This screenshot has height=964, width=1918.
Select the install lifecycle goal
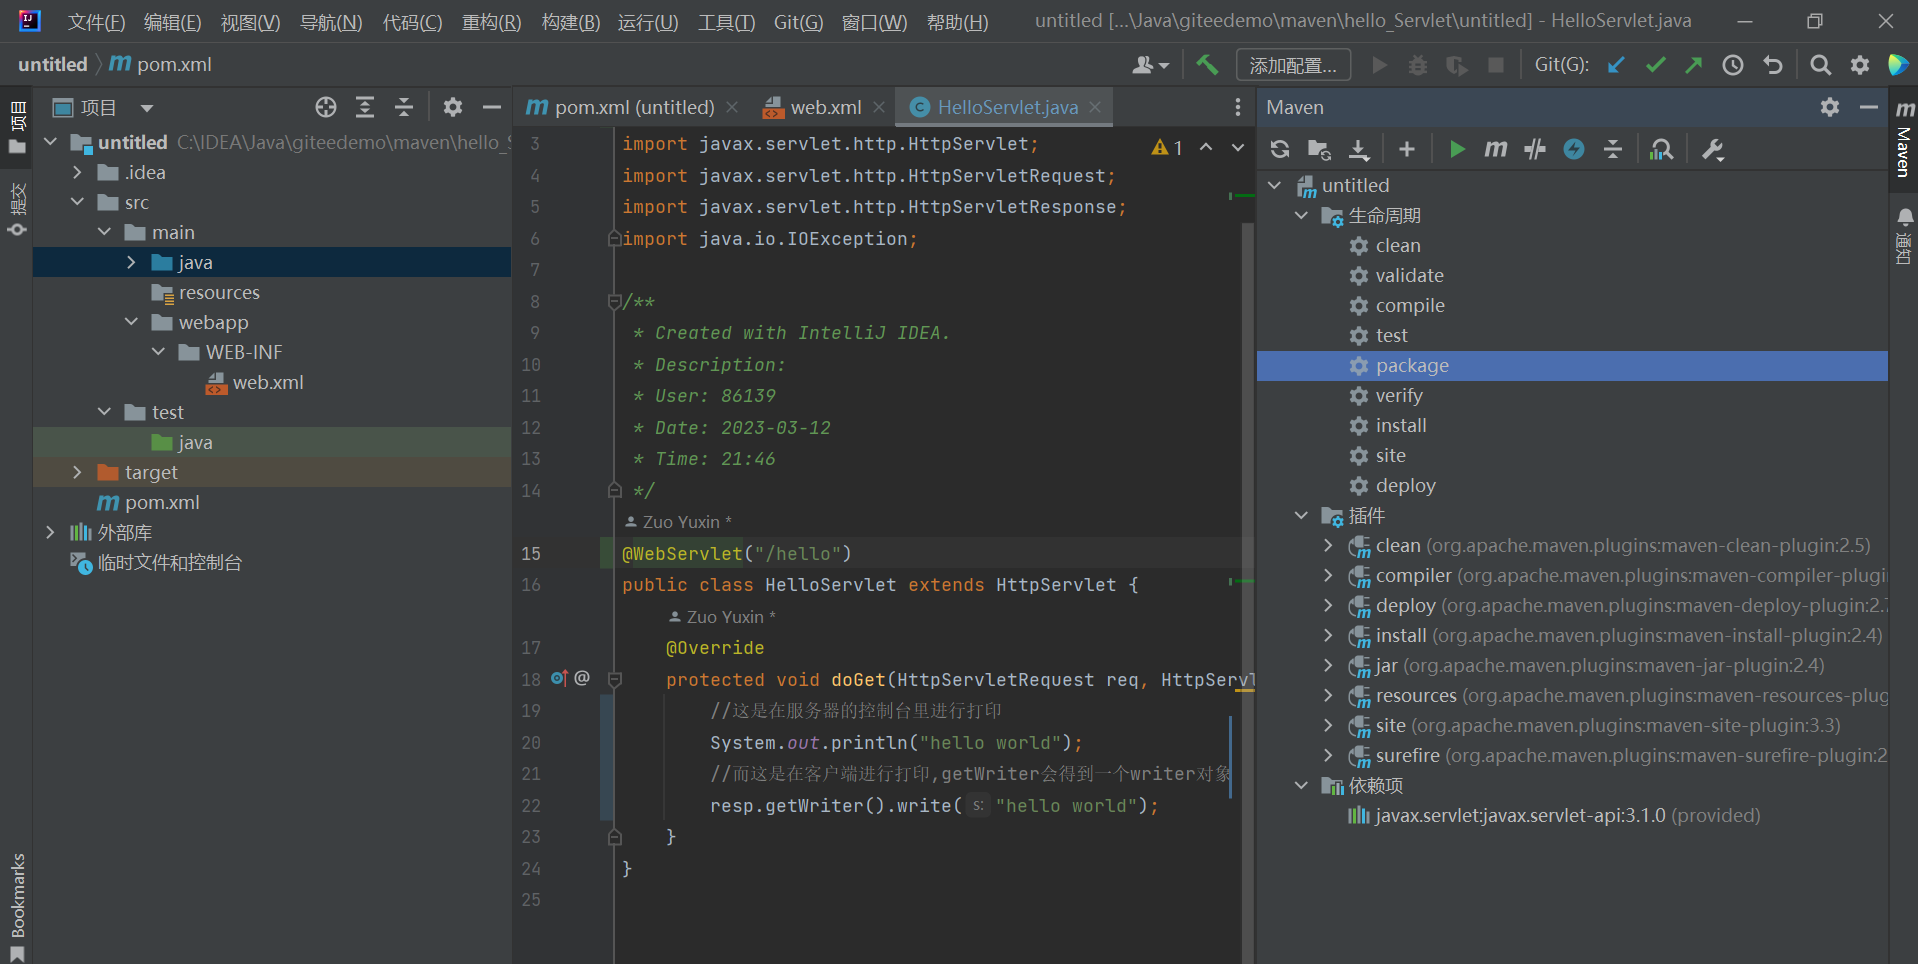click(1400, 426)
